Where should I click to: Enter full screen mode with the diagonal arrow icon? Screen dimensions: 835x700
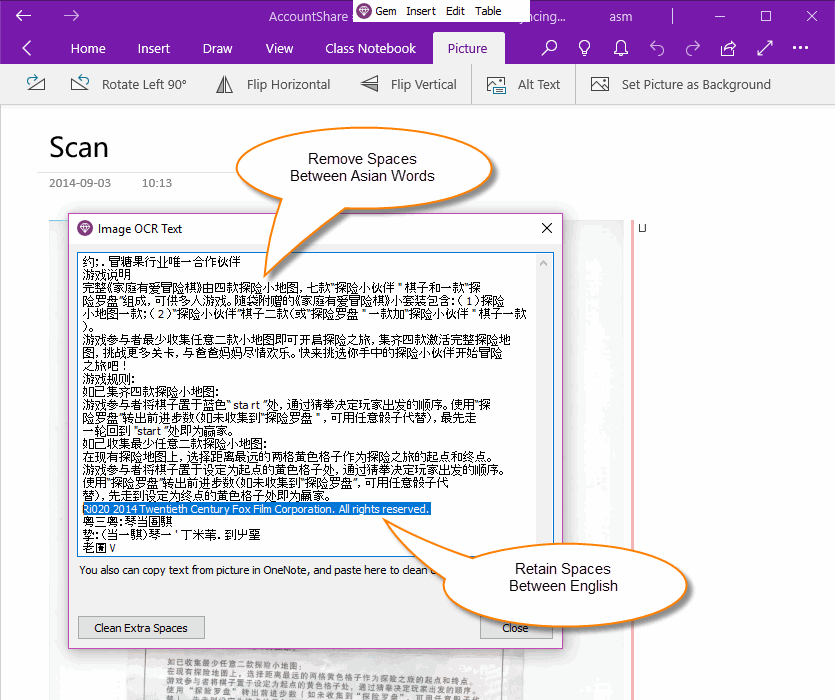tap(765, 48)
